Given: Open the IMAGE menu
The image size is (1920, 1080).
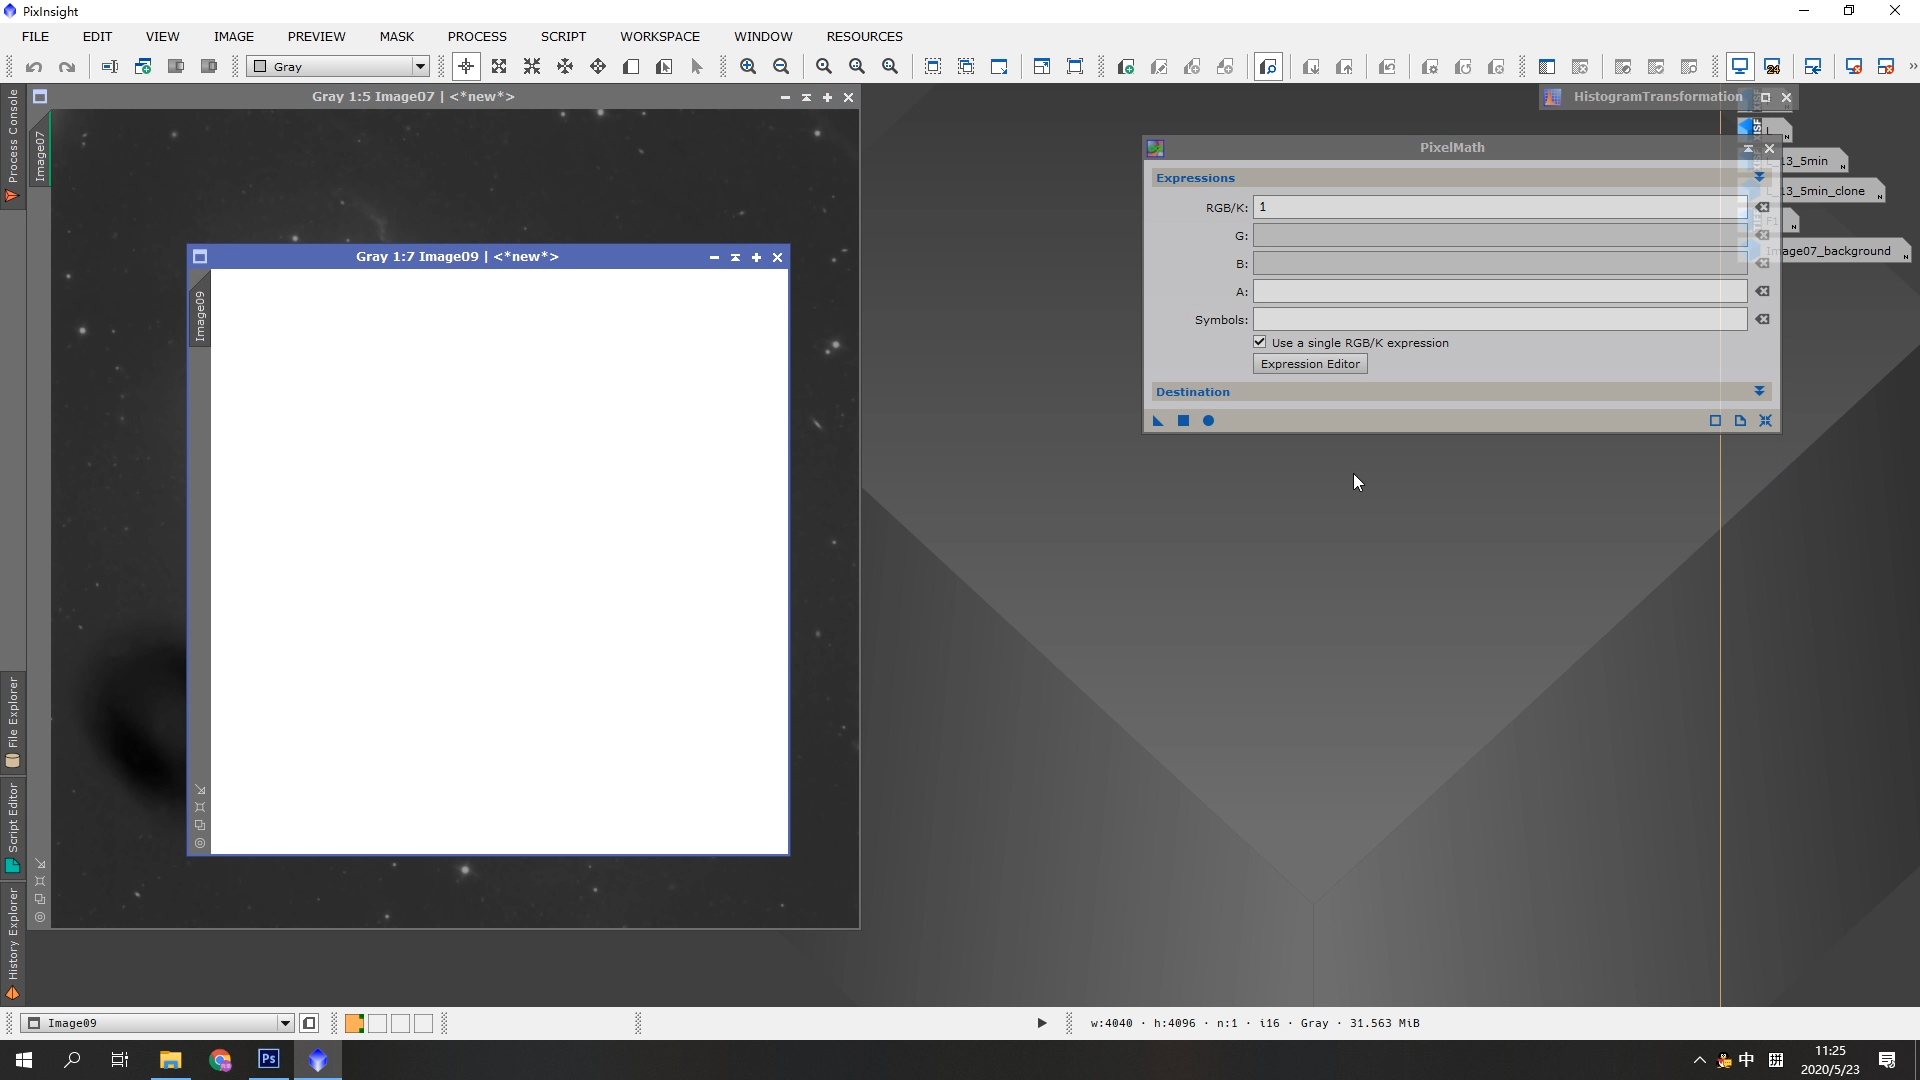Looking at the screenshot, I should [x=233, y=36].
